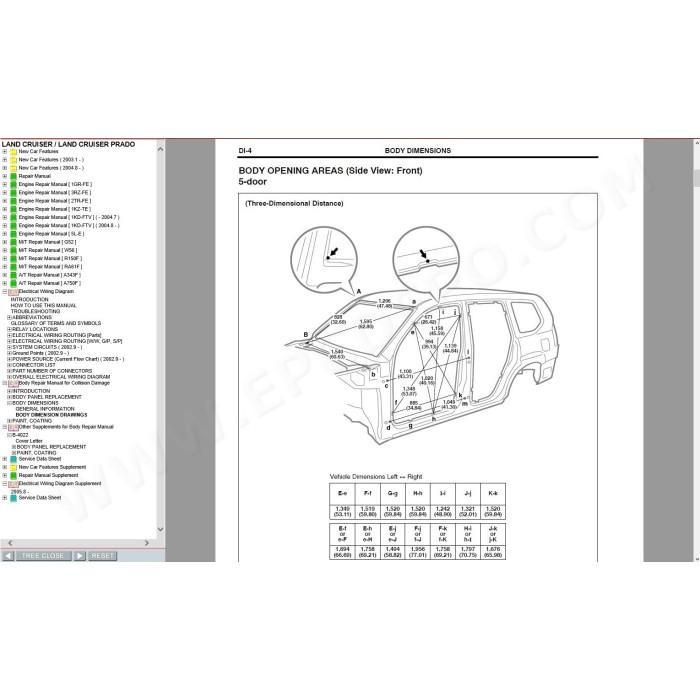
Task: Open the BODY DIMENSION DRAWINGS page
Action: pyautogui.click(x=51, y=415)
